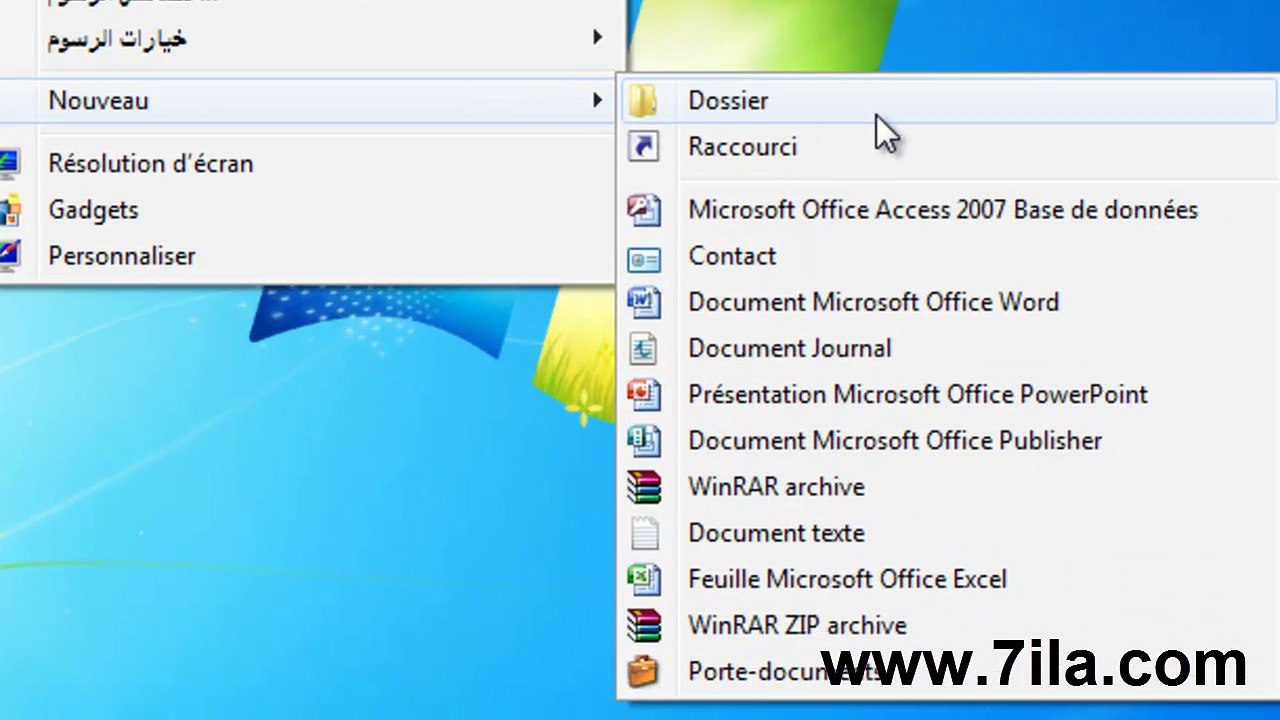1280x720 pixels.
Task: Click the PowerPoint presentation icon
Action: point(643,394)
